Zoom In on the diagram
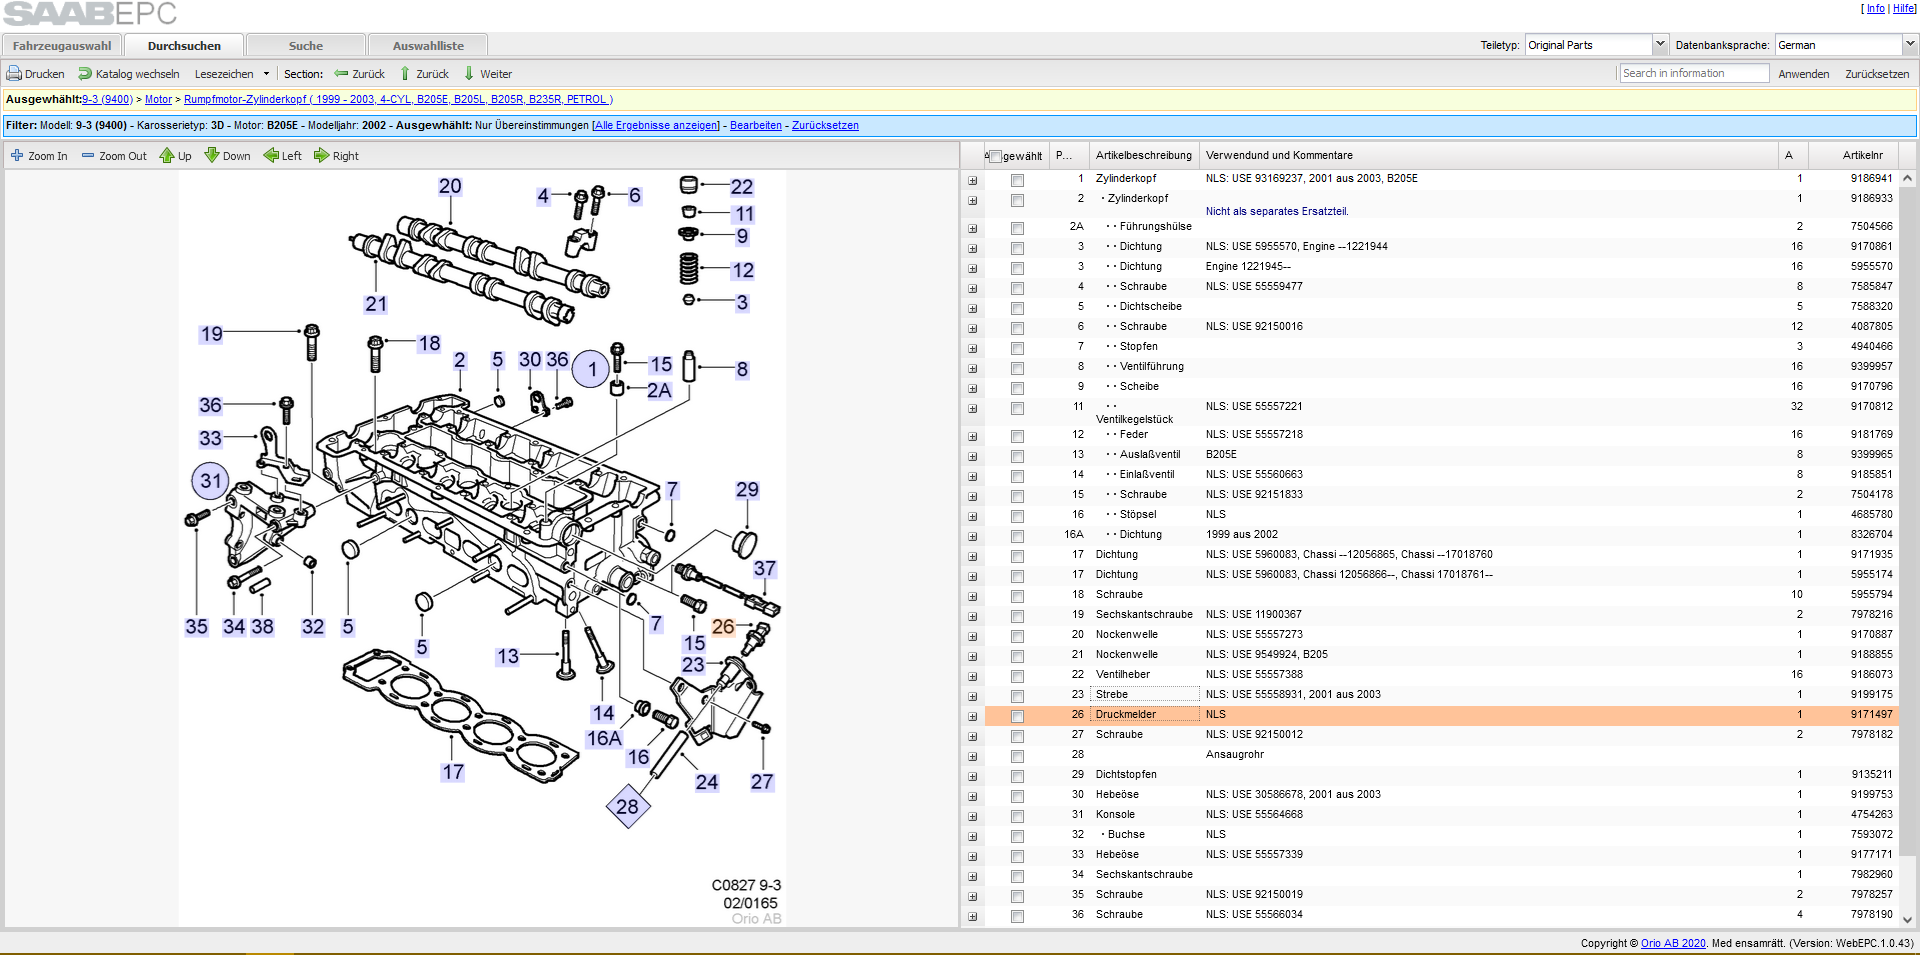Viewport: 1920px width, 955px height. click(16, 156)
